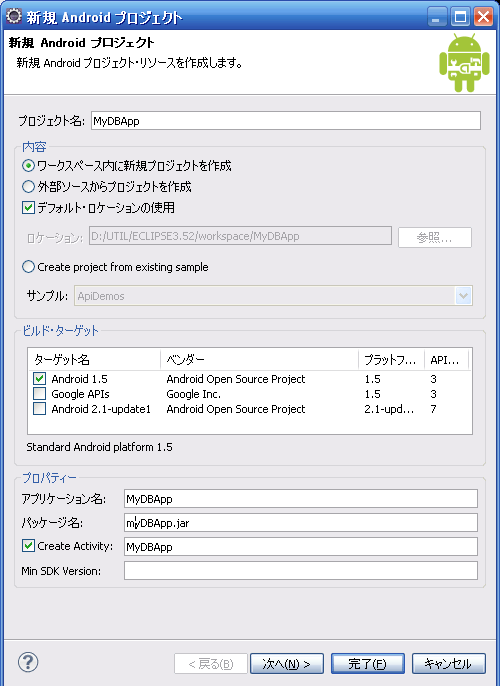Image resolution: width=500 pixels, height=686 pixels.
Task: Select ワークスペース内に新規プロジェクトを作成 radio button
Action: click(x=28, y=165)
